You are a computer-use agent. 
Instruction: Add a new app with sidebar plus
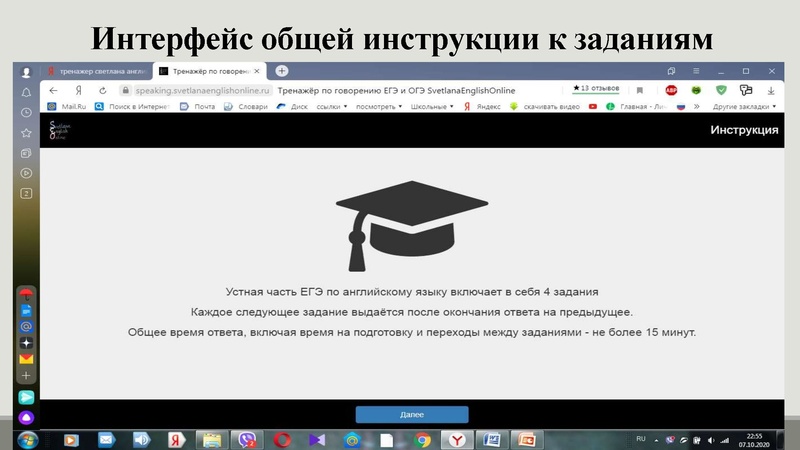[x=26, y=376]
